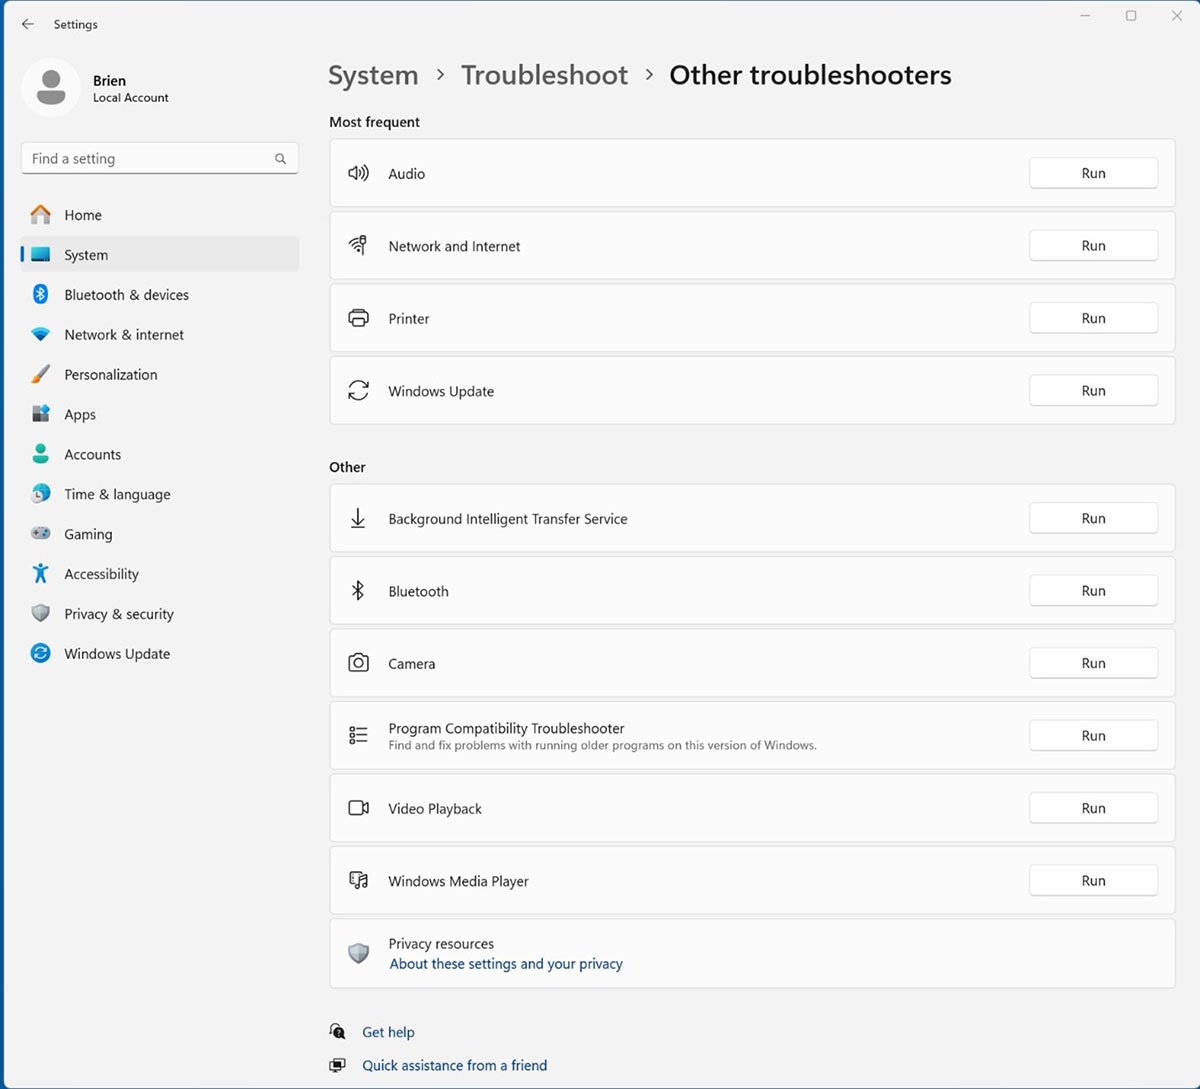Go to Network & internet settings

124,335
